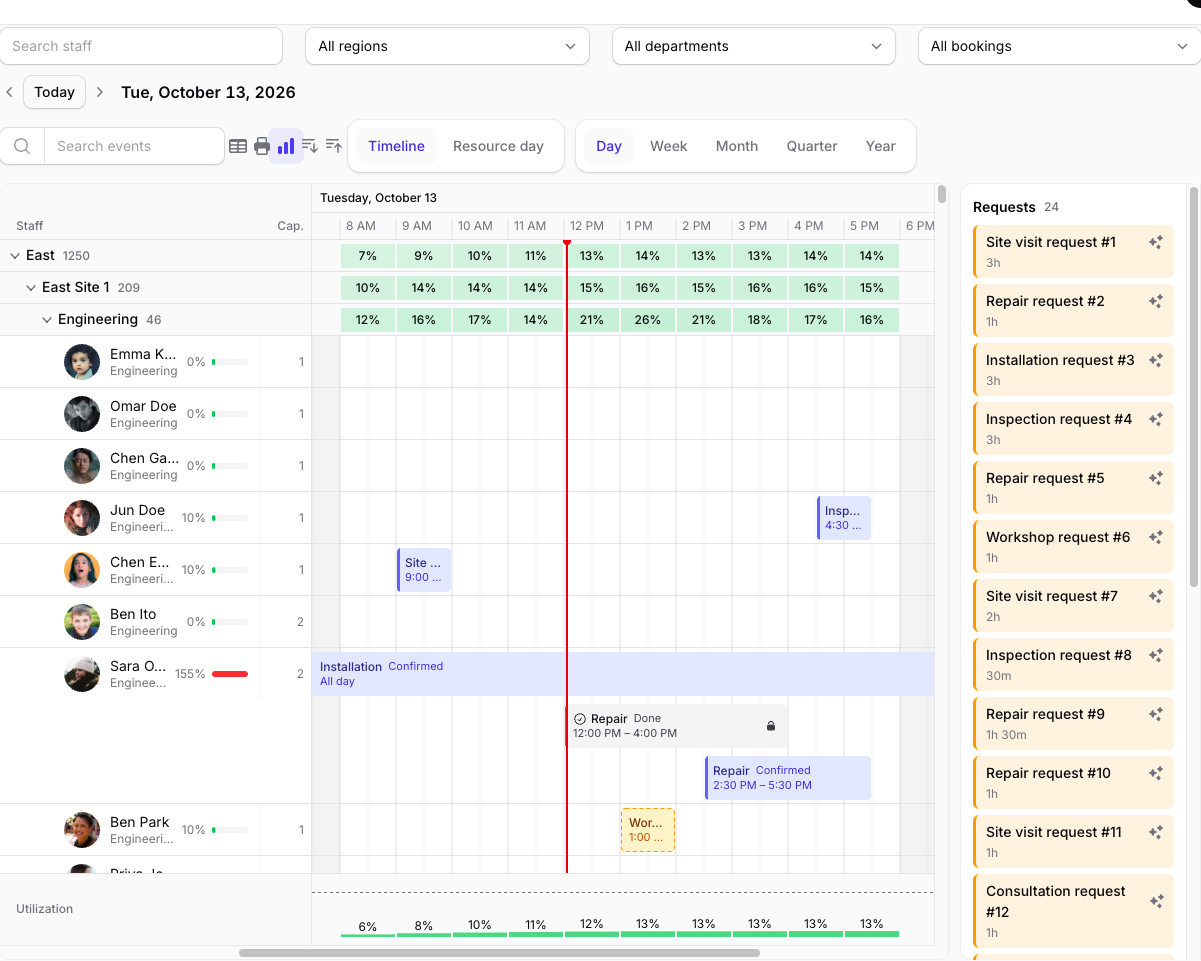Click the sort descending icon
The width and height of the screenshot is (1201, 961).
tap(310, 146)
